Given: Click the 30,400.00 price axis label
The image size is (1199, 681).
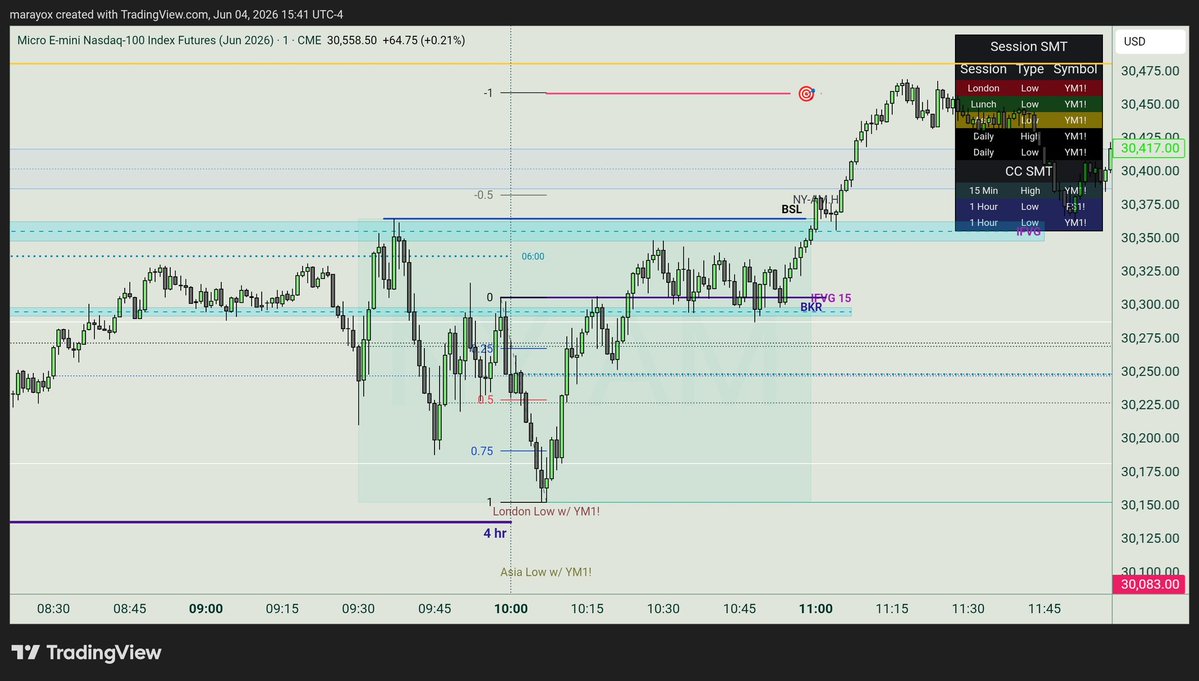Looking at the screenshot, I should (1149, 171).
